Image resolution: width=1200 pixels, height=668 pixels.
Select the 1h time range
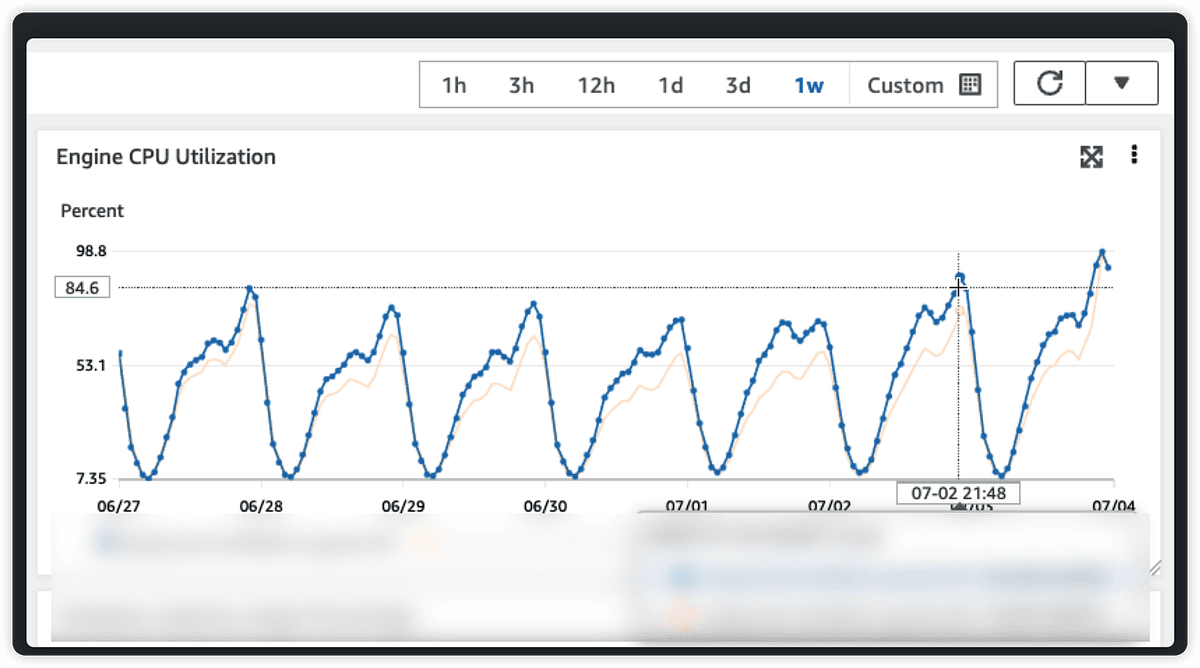click(454, 85)
